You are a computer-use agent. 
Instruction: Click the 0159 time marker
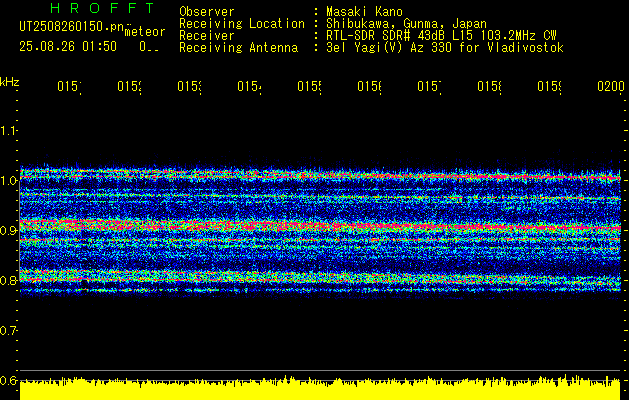pos(549,86)
